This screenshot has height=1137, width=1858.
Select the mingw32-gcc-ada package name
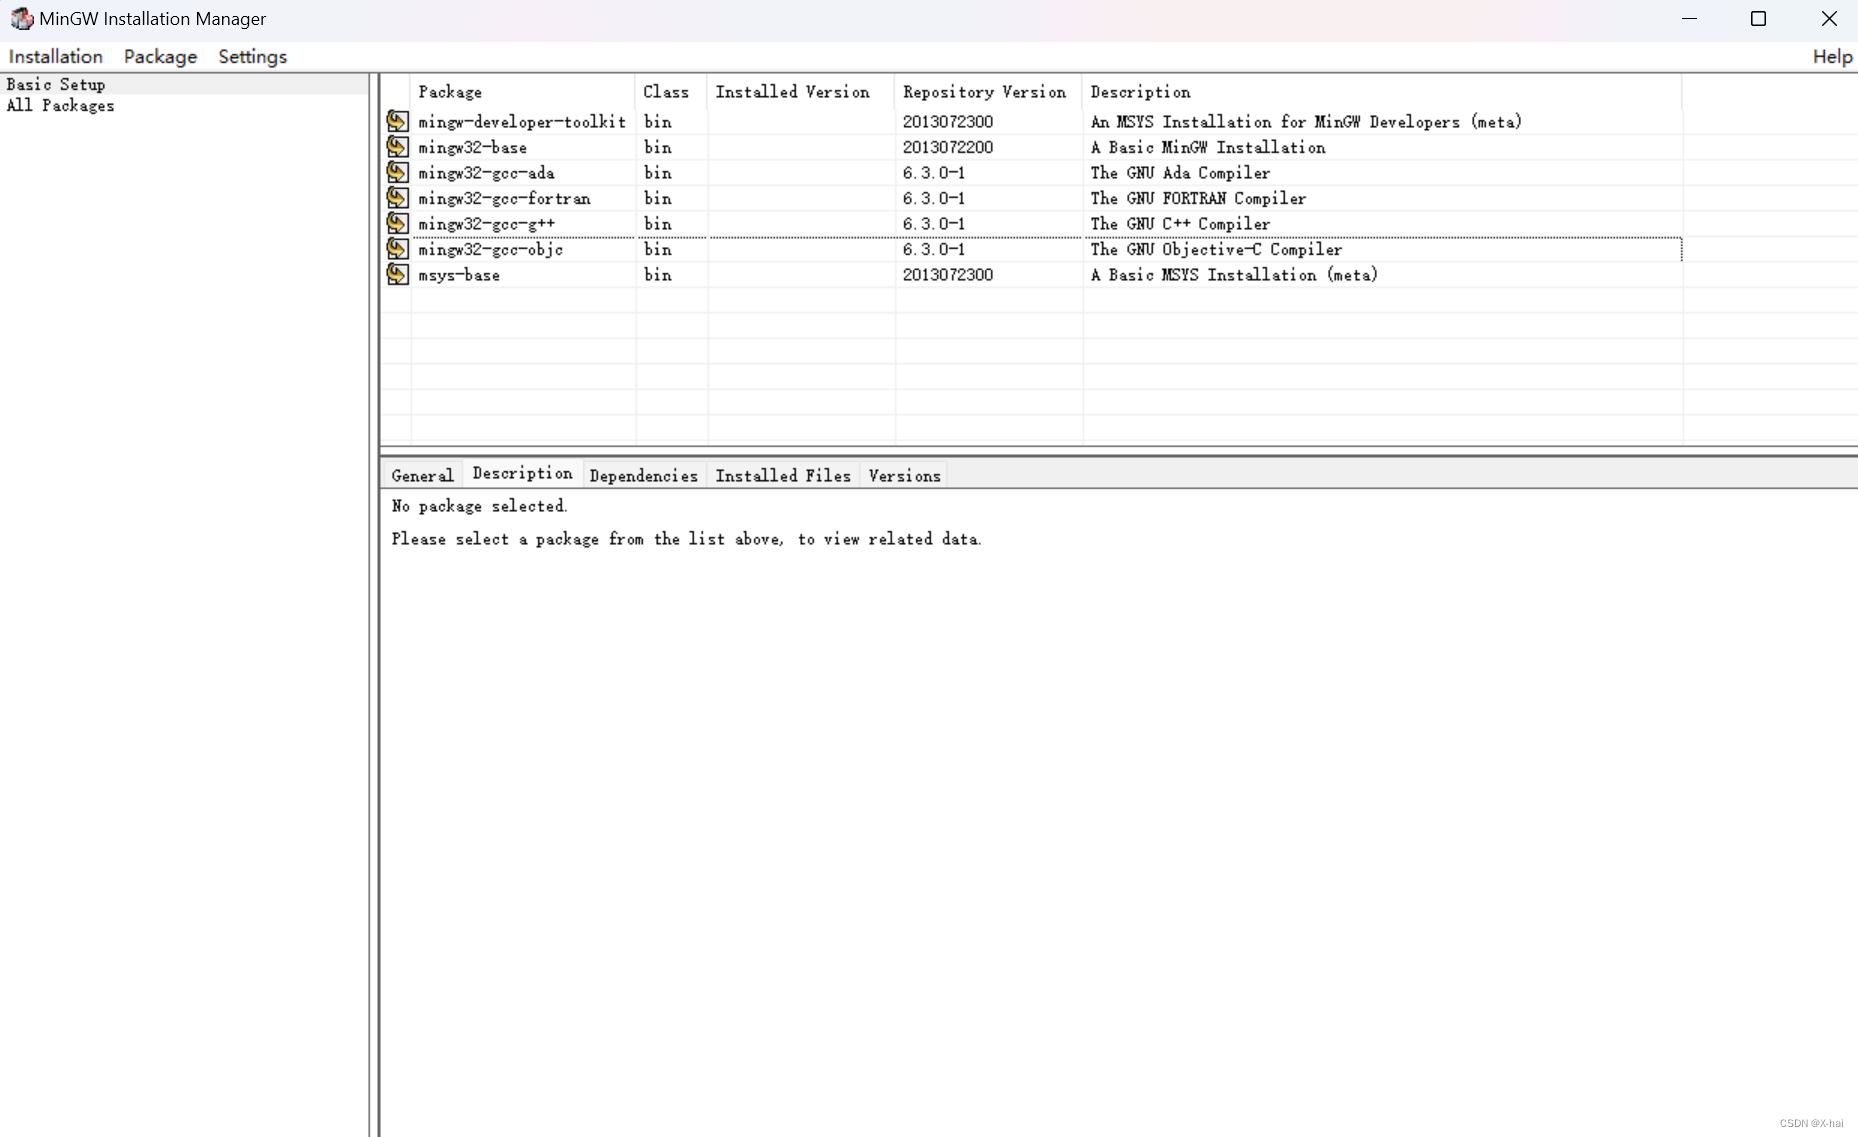(486, 173)
